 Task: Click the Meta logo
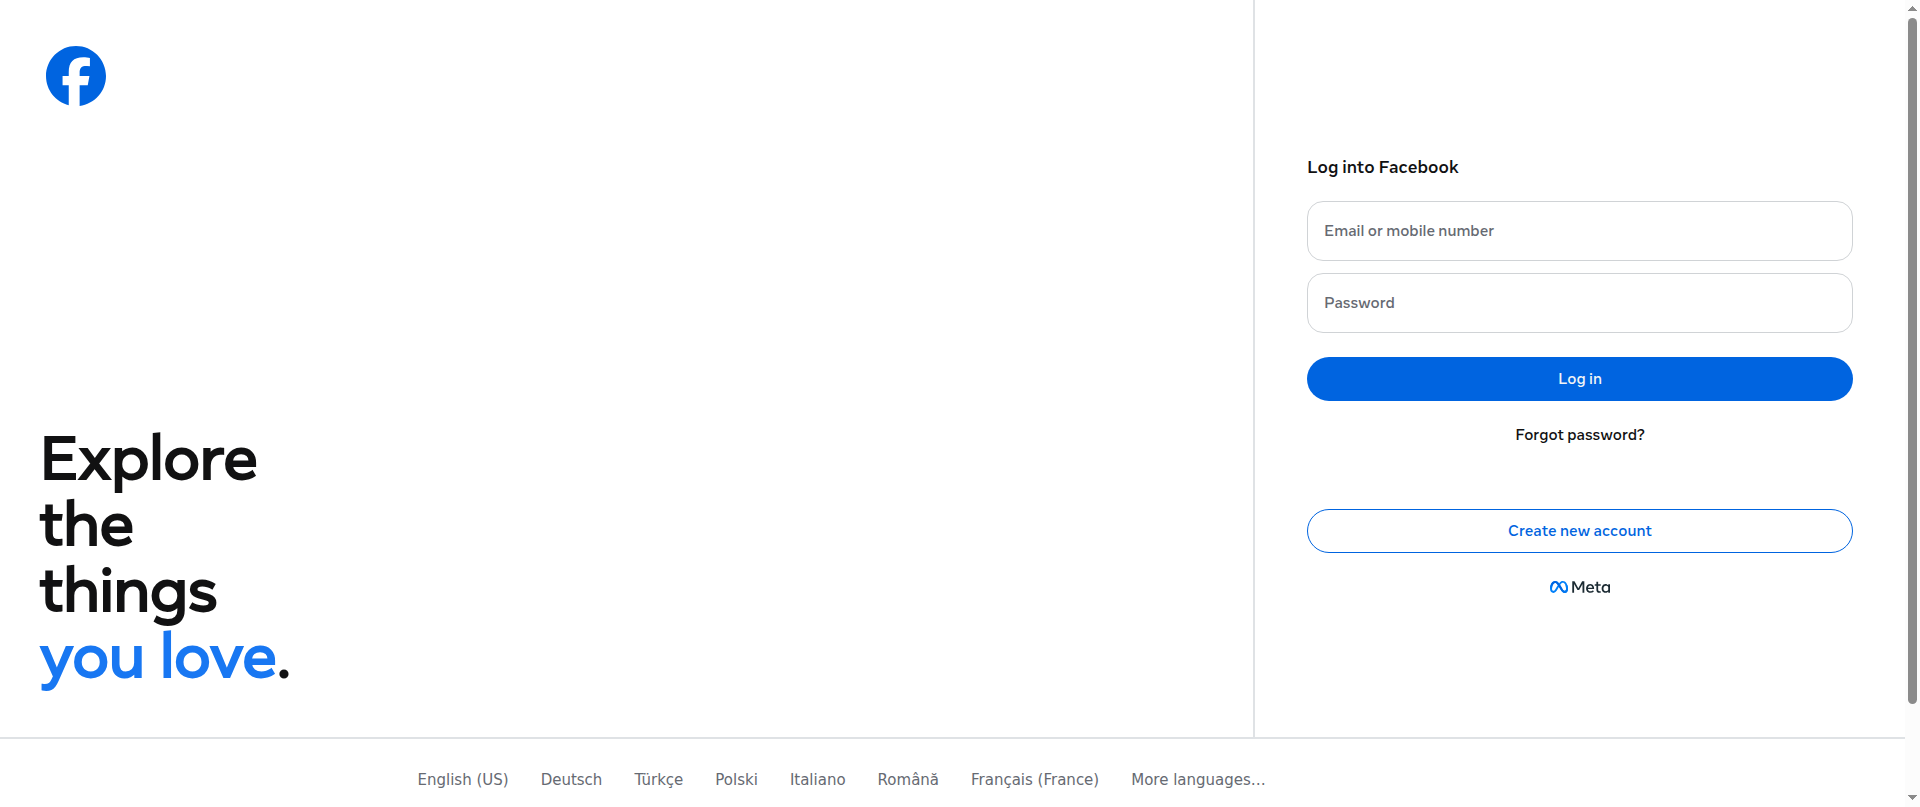click(x=1580, y=587)
